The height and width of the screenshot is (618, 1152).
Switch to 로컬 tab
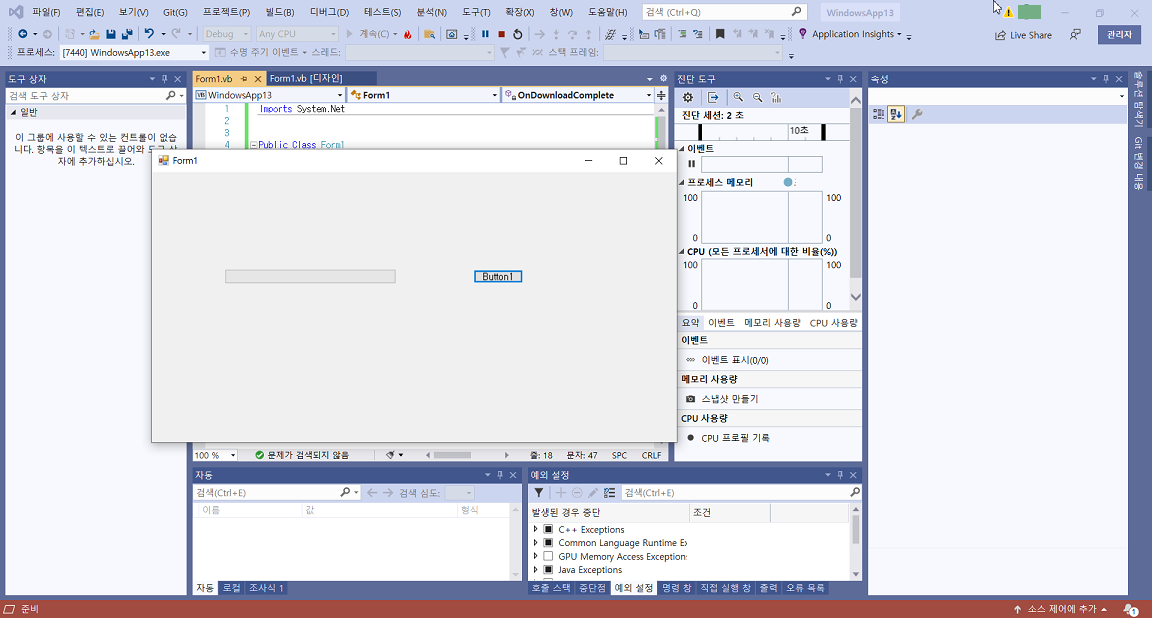pyautogui.click(x=231, y=588)
